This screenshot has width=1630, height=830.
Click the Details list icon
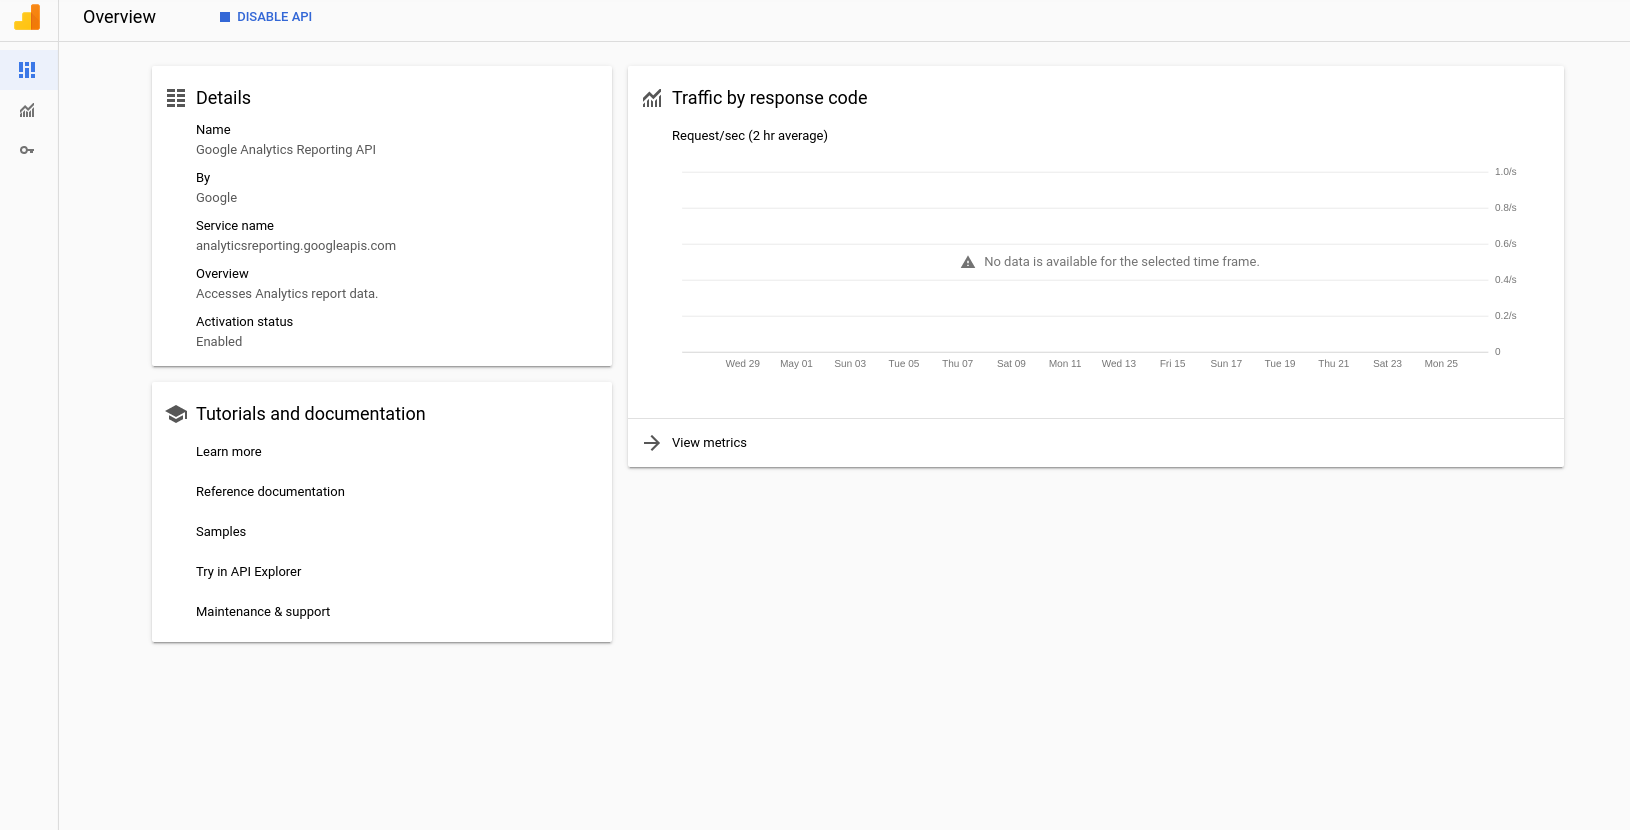(x=176, y=98)
